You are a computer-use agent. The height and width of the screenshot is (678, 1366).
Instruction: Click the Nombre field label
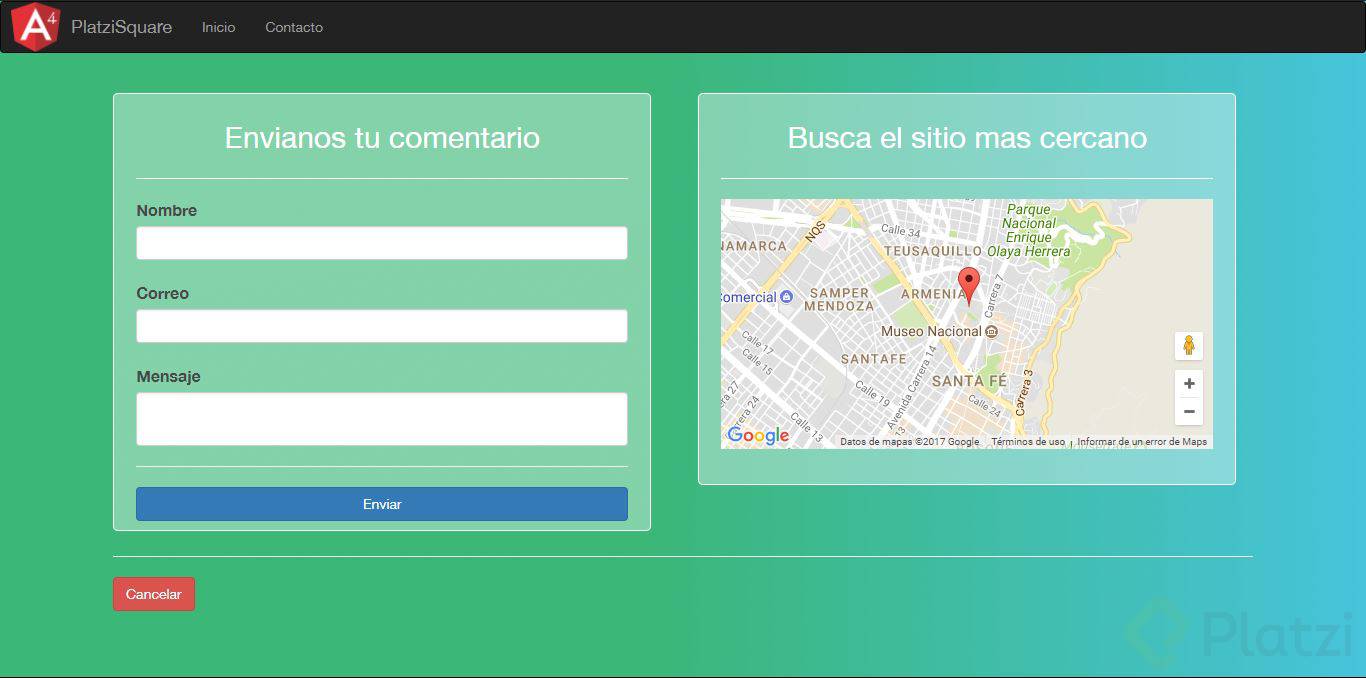click(x=167, y=211)
